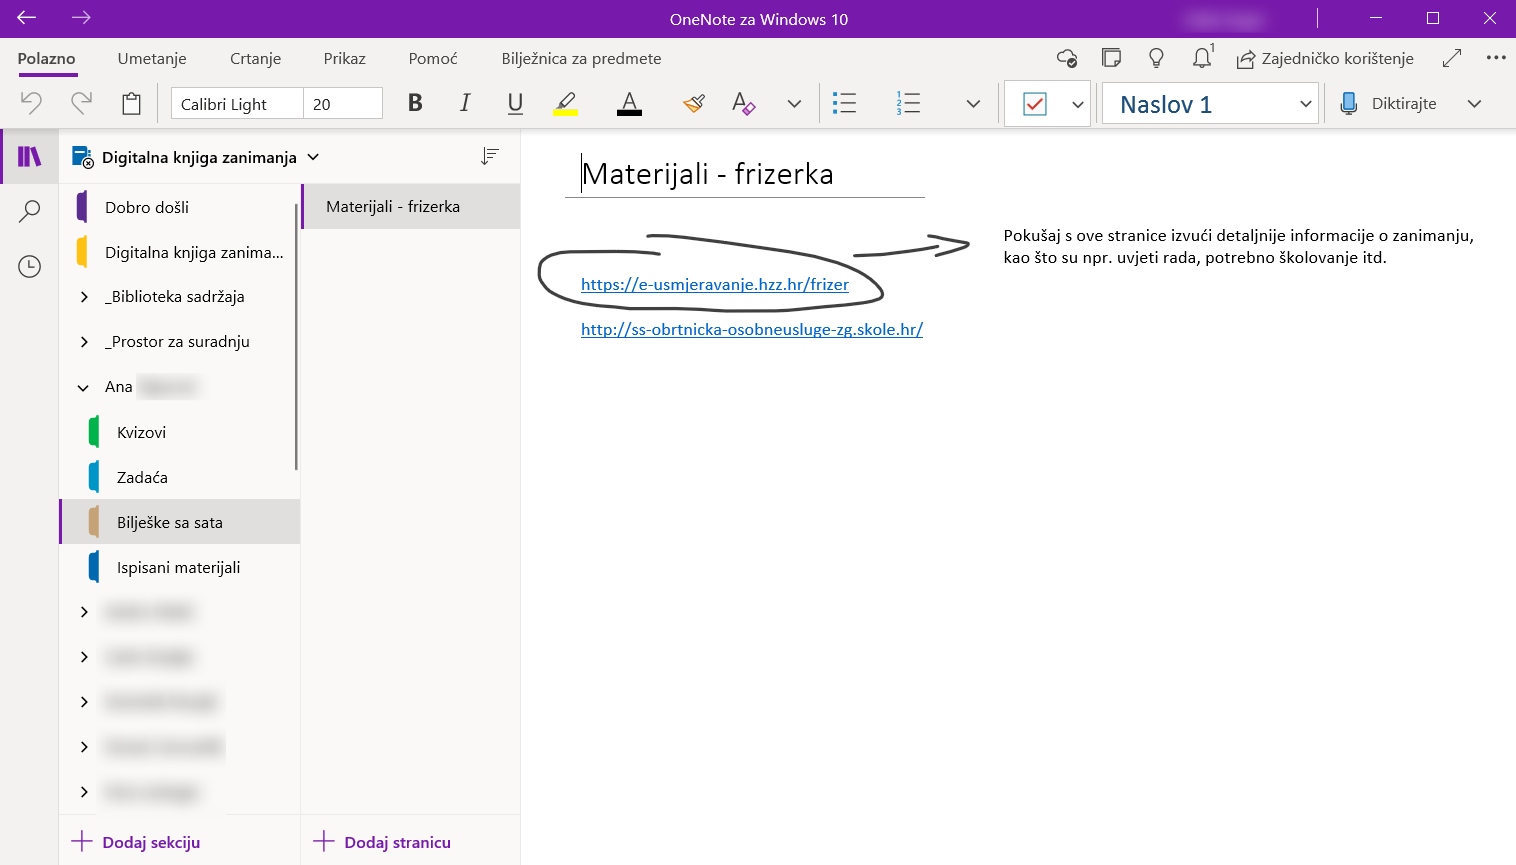This screenshot has height=865, width=1516.
Task: Switch to the Polazno tab
Action: 46,58
